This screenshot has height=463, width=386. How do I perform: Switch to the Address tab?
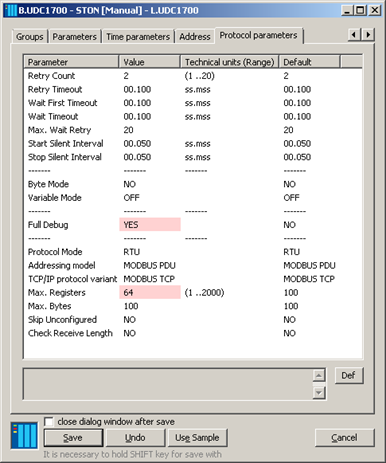pyautogui.click(x=195, y=37)
